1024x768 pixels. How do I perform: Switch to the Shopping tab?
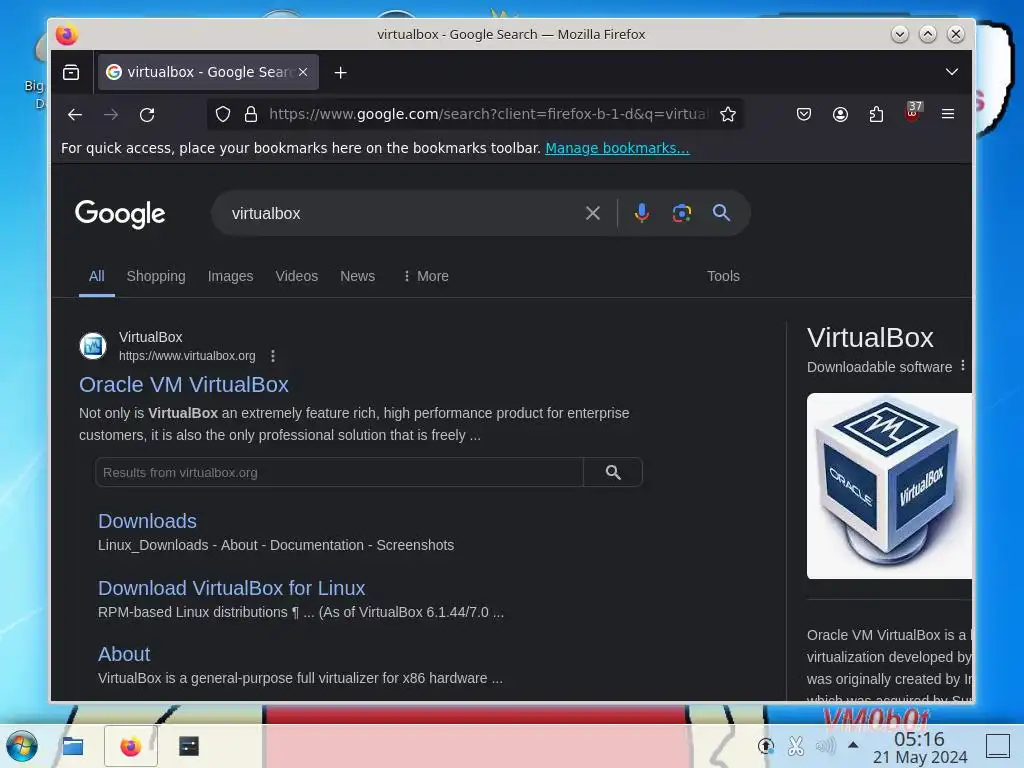pyautogui.click(x=156, y=276)
